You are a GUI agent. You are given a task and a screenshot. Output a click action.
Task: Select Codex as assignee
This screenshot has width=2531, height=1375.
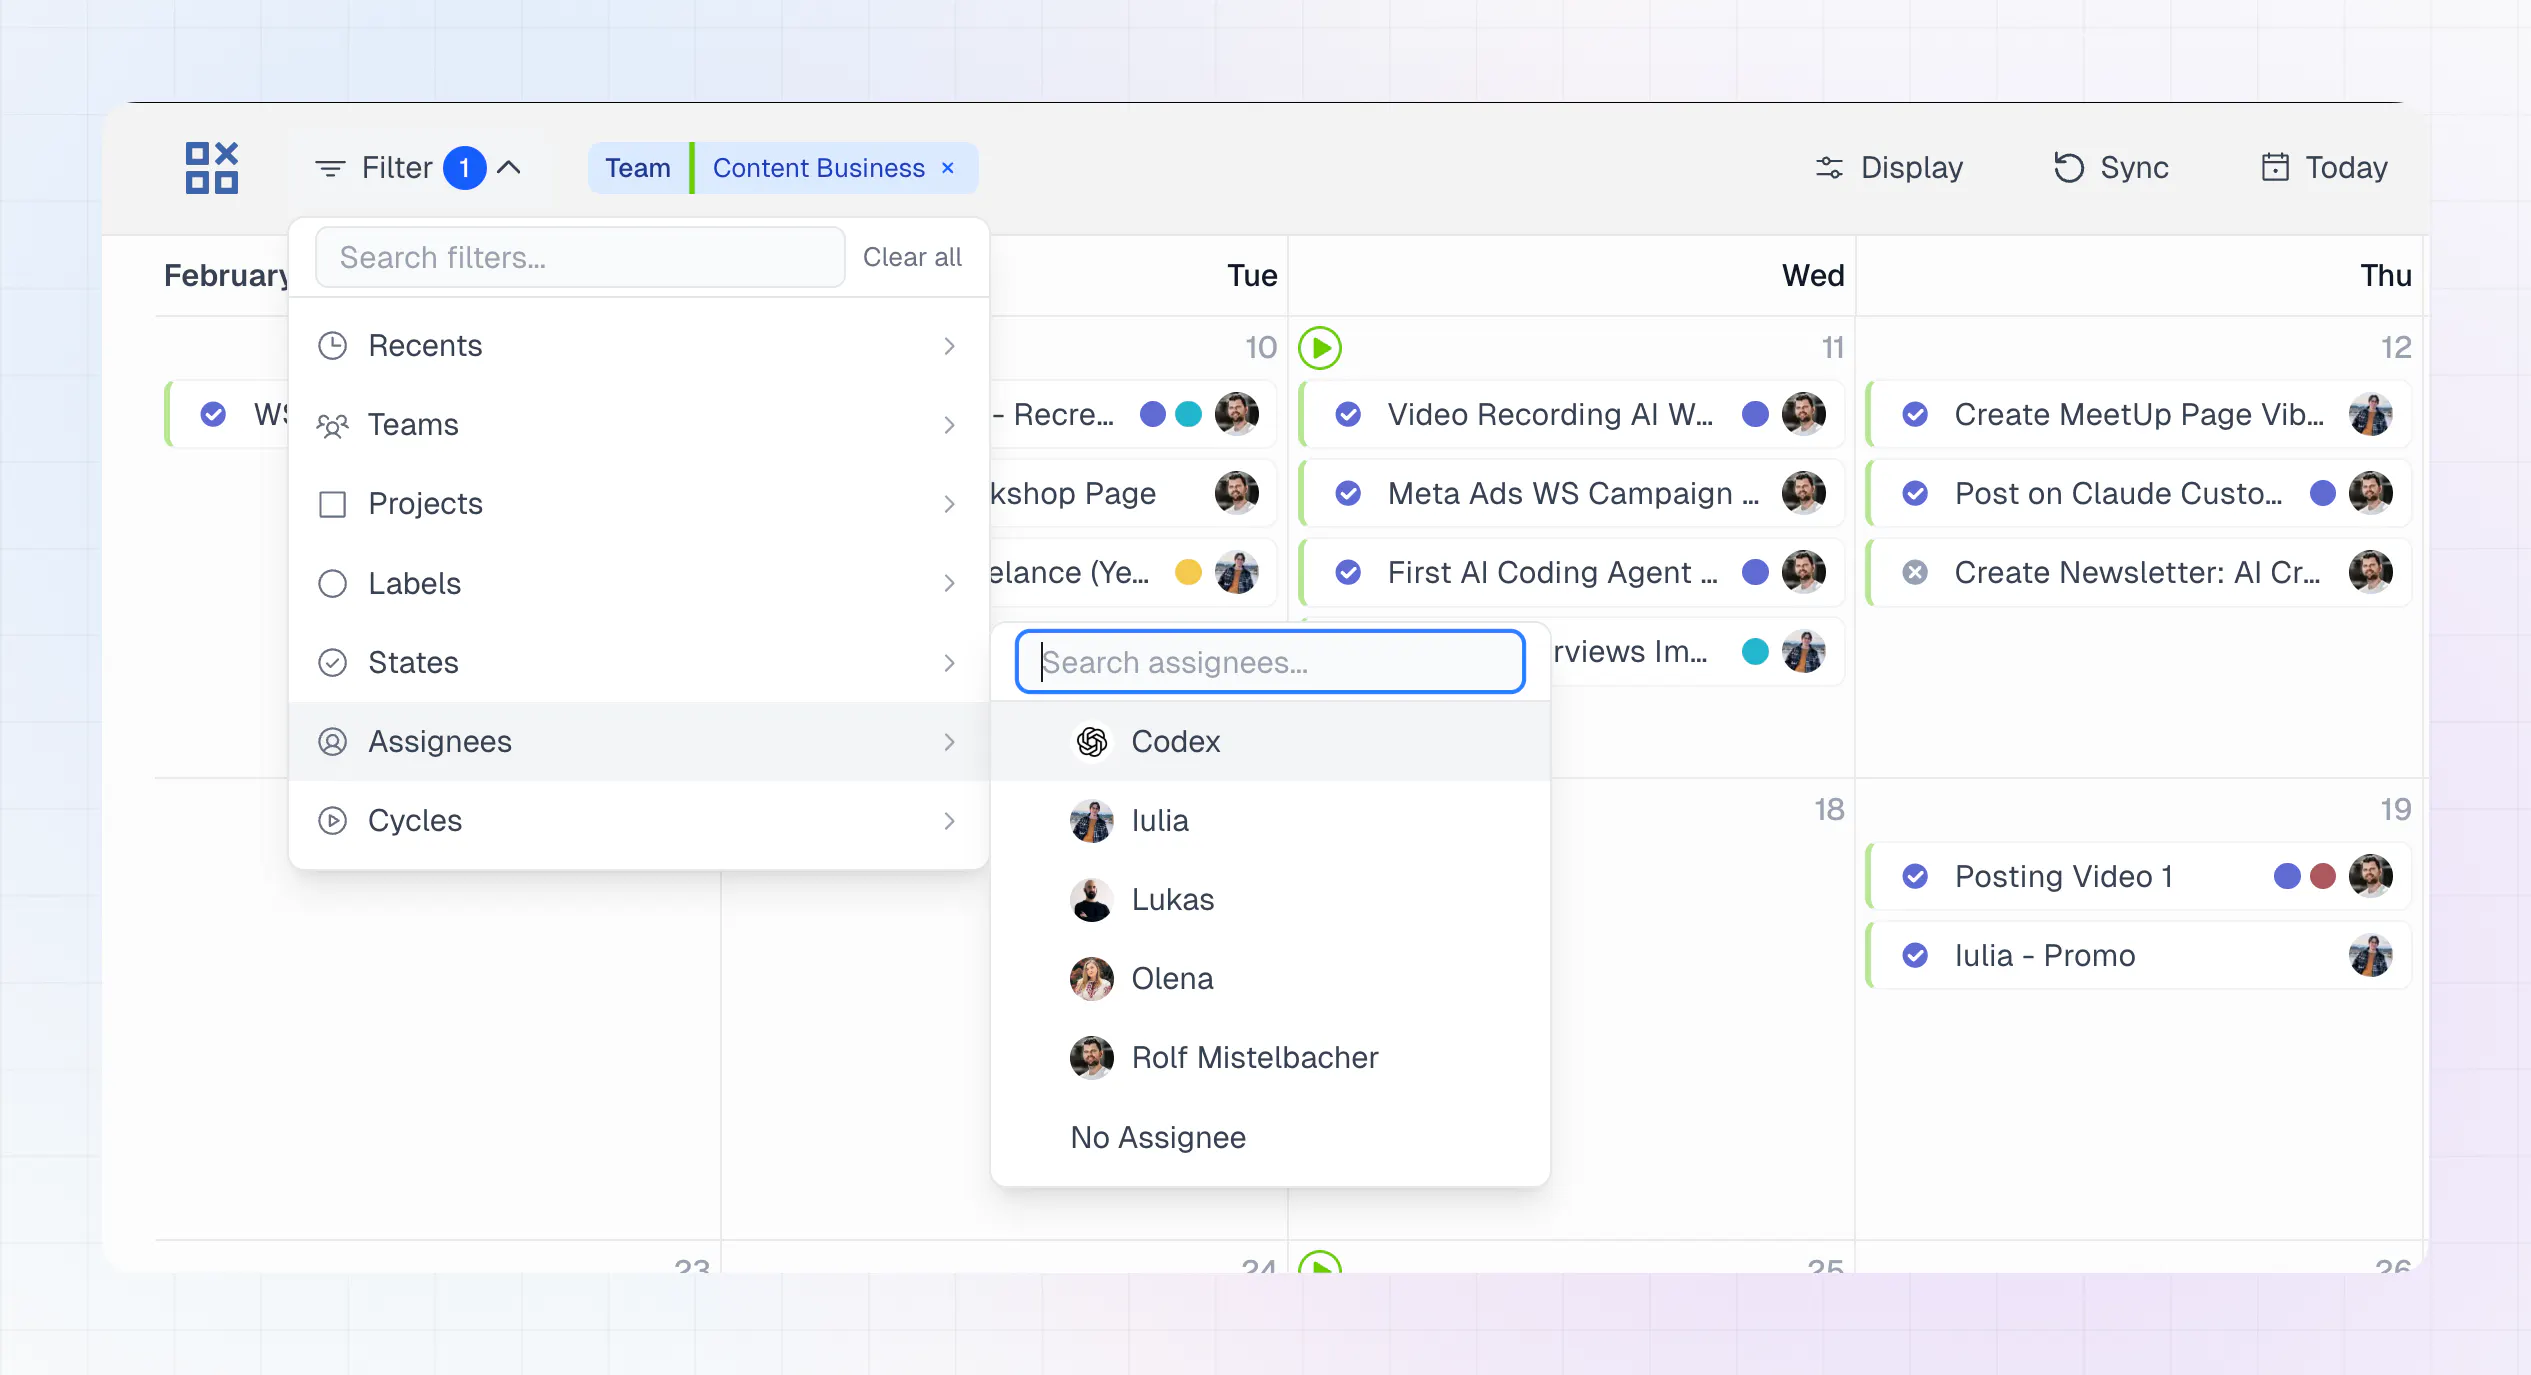click(1270, 741)
